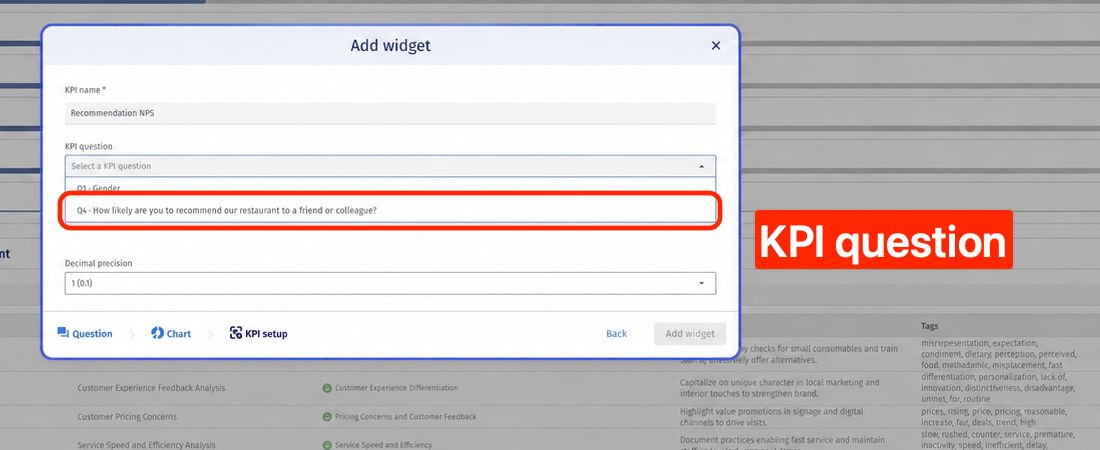Click the Question step chat icon
The image size is (1100, 450).
coord(63,333)
